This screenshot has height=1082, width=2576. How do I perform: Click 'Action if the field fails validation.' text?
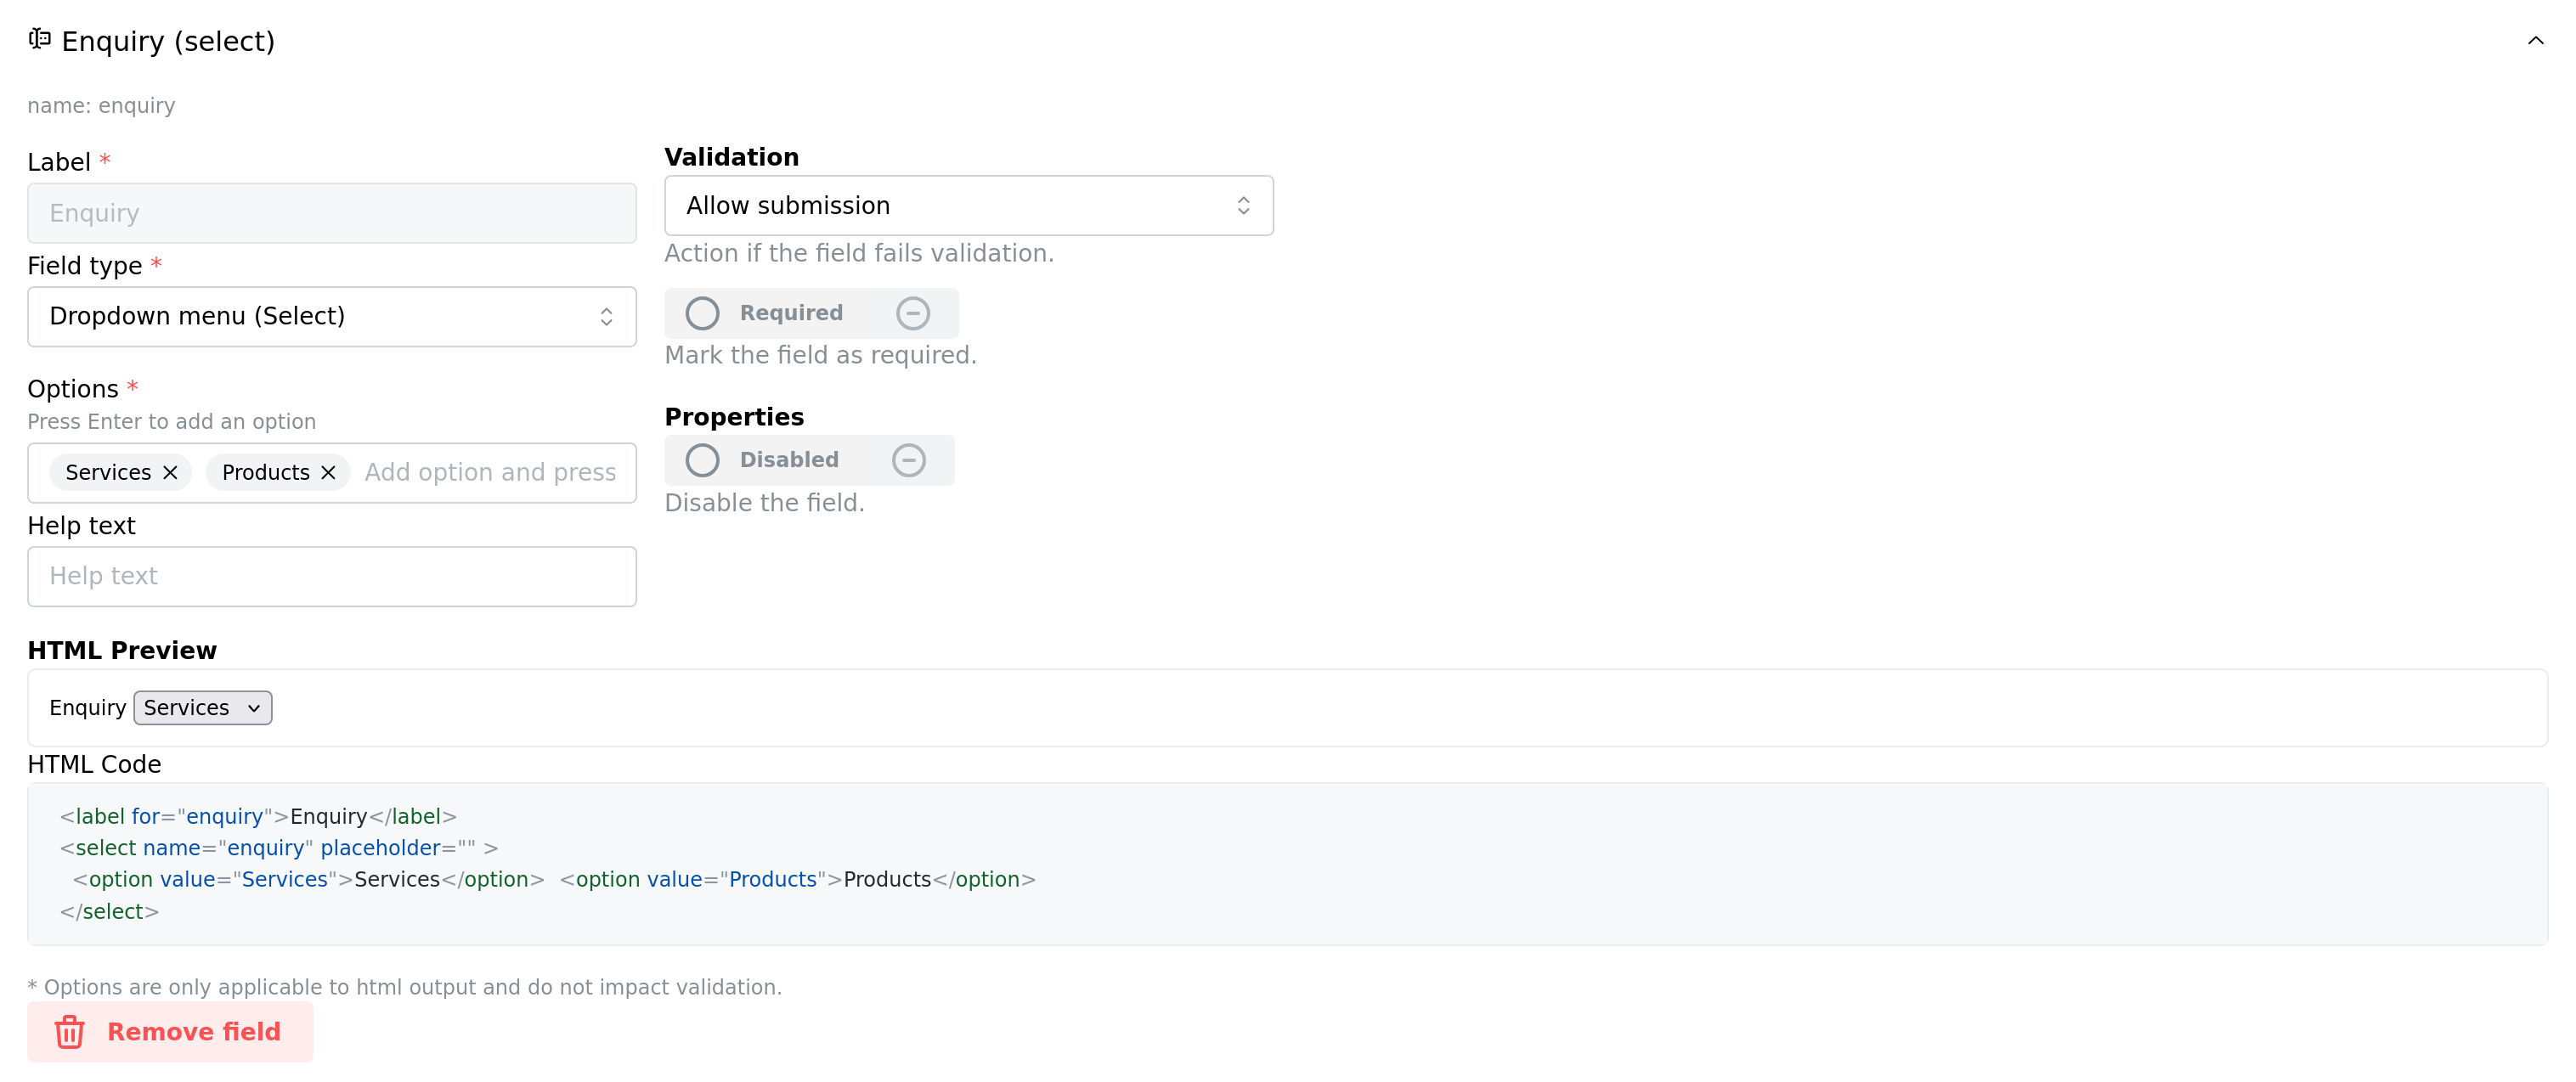pyautogui.click(x=859, y=254)
